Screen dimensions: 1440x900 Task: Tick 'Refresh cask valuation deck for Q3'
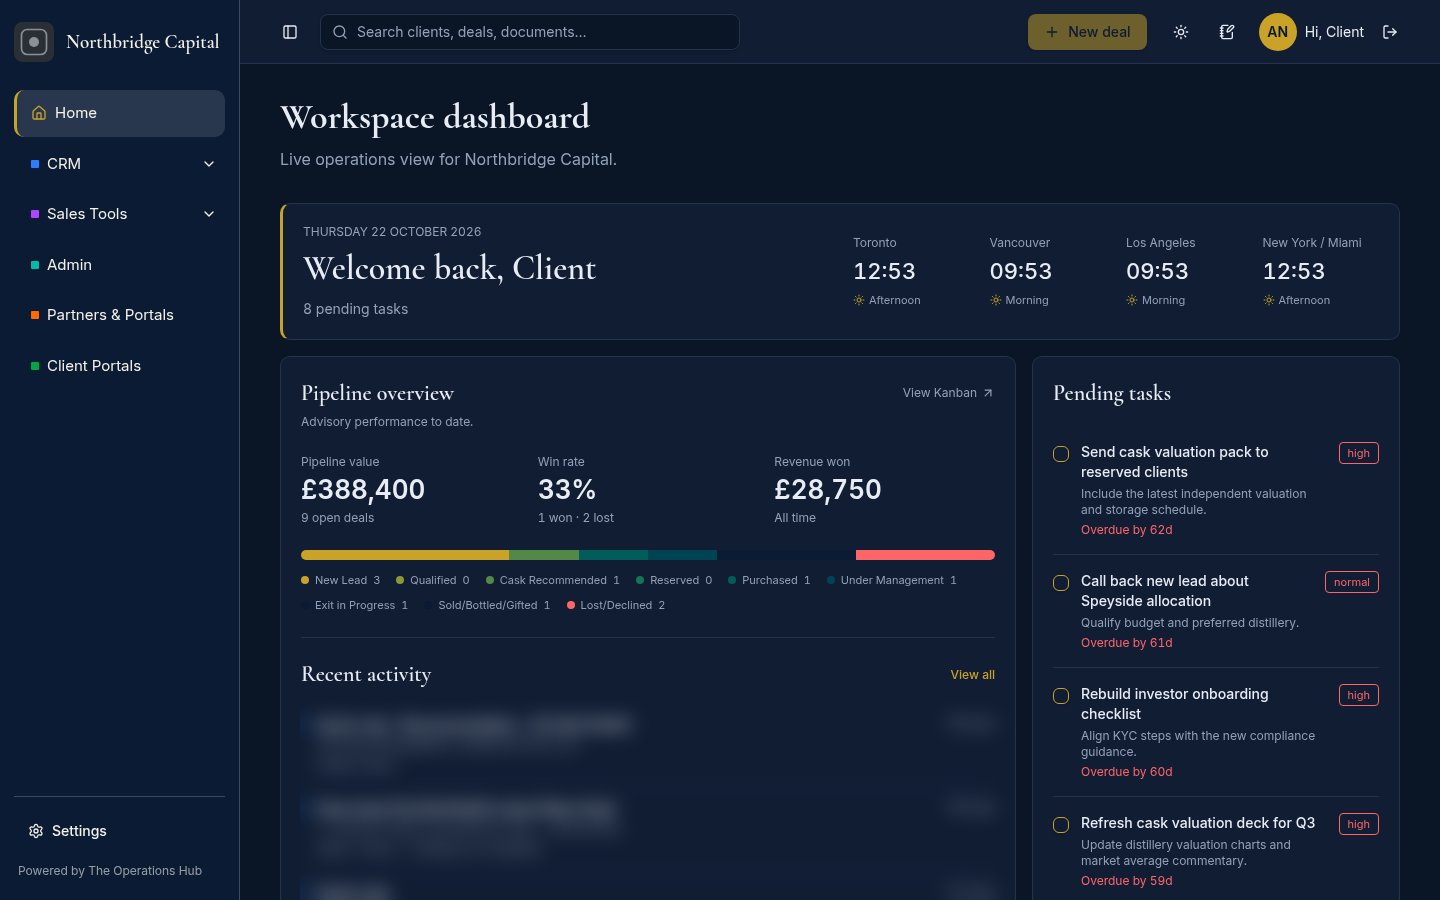click(x=1061, y=825)
